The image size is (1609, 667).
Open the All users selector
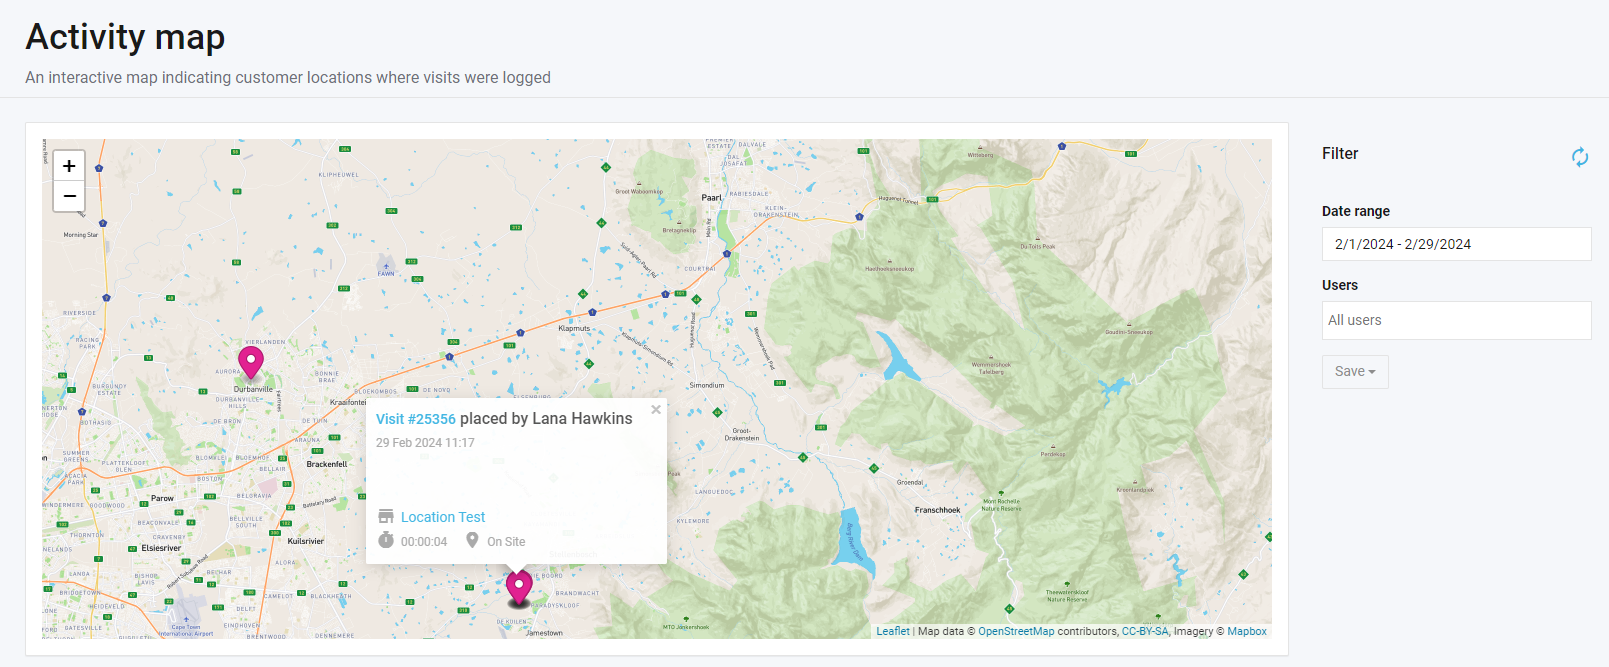[x=1455, y=320]
